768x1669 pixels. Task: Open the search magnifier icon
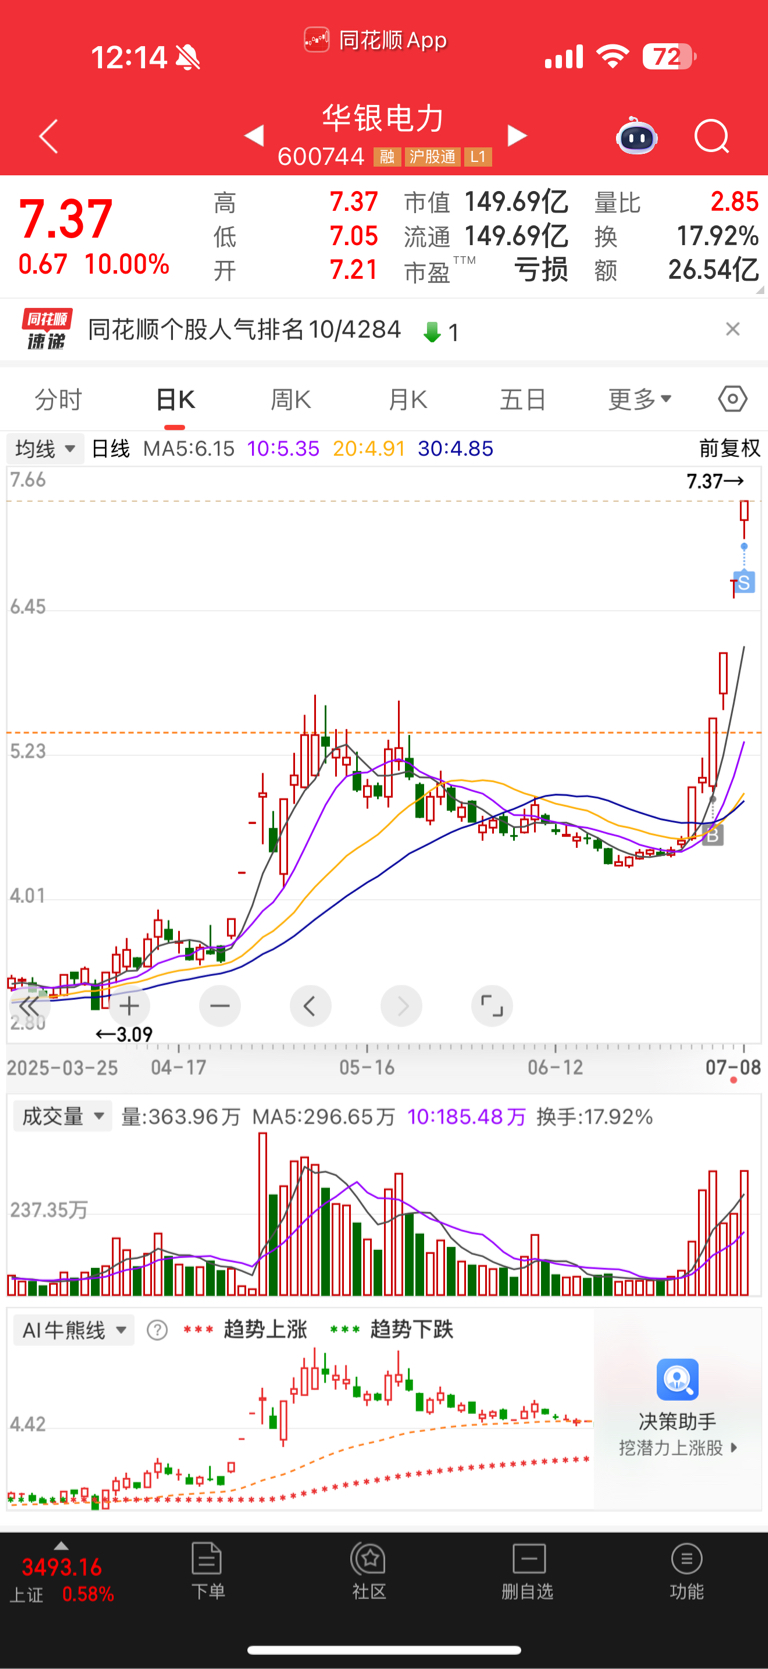[712, 136]
